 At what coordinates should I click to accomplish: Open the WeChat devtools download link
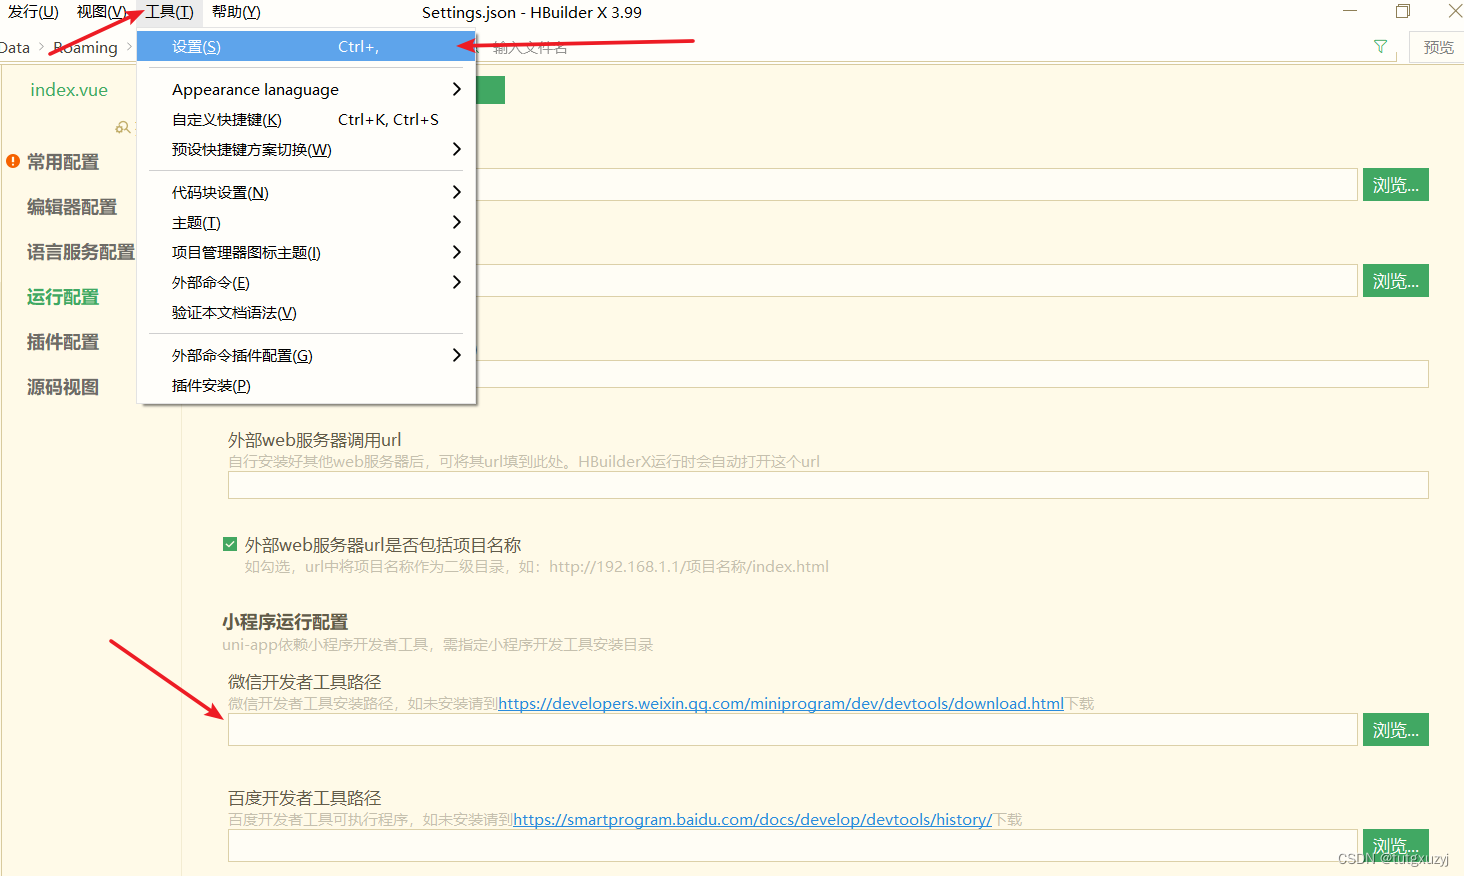[x=780, y=704]
